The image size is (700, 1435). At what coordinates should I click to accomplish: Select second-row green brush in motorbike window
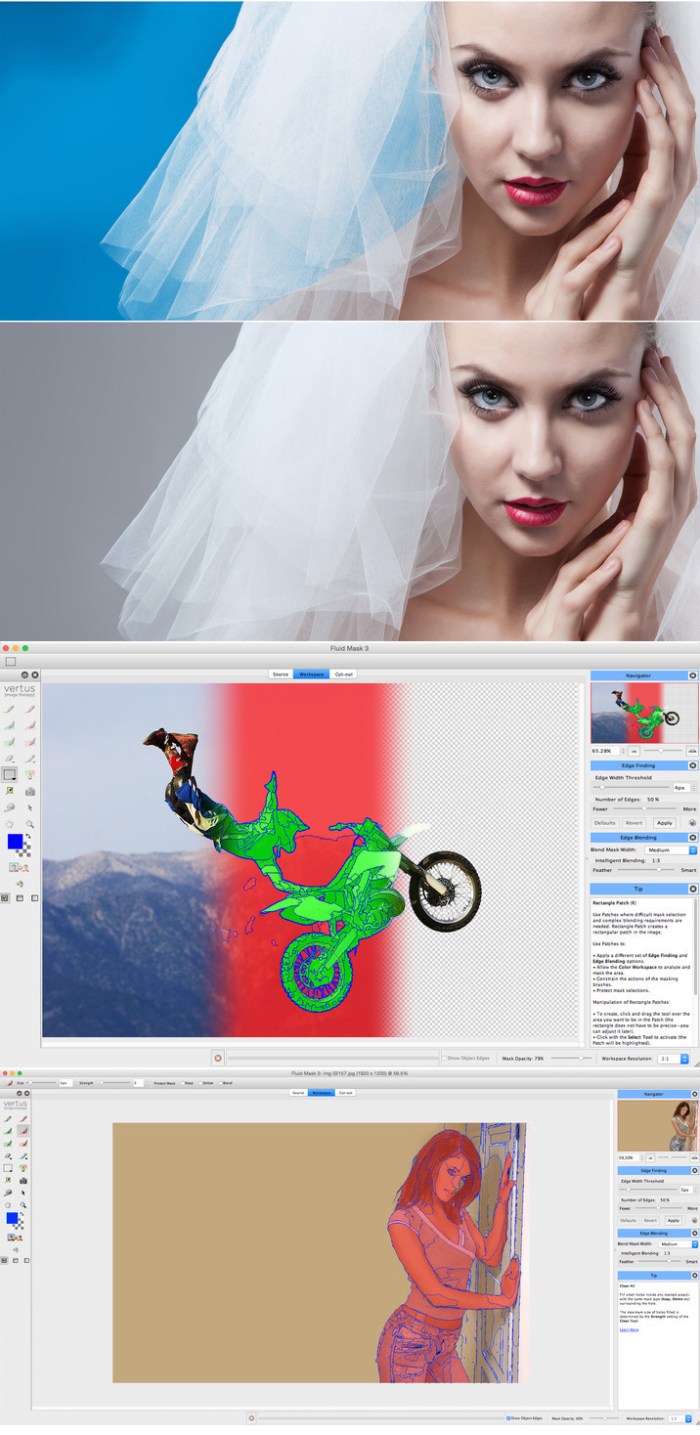coord(9,726)
